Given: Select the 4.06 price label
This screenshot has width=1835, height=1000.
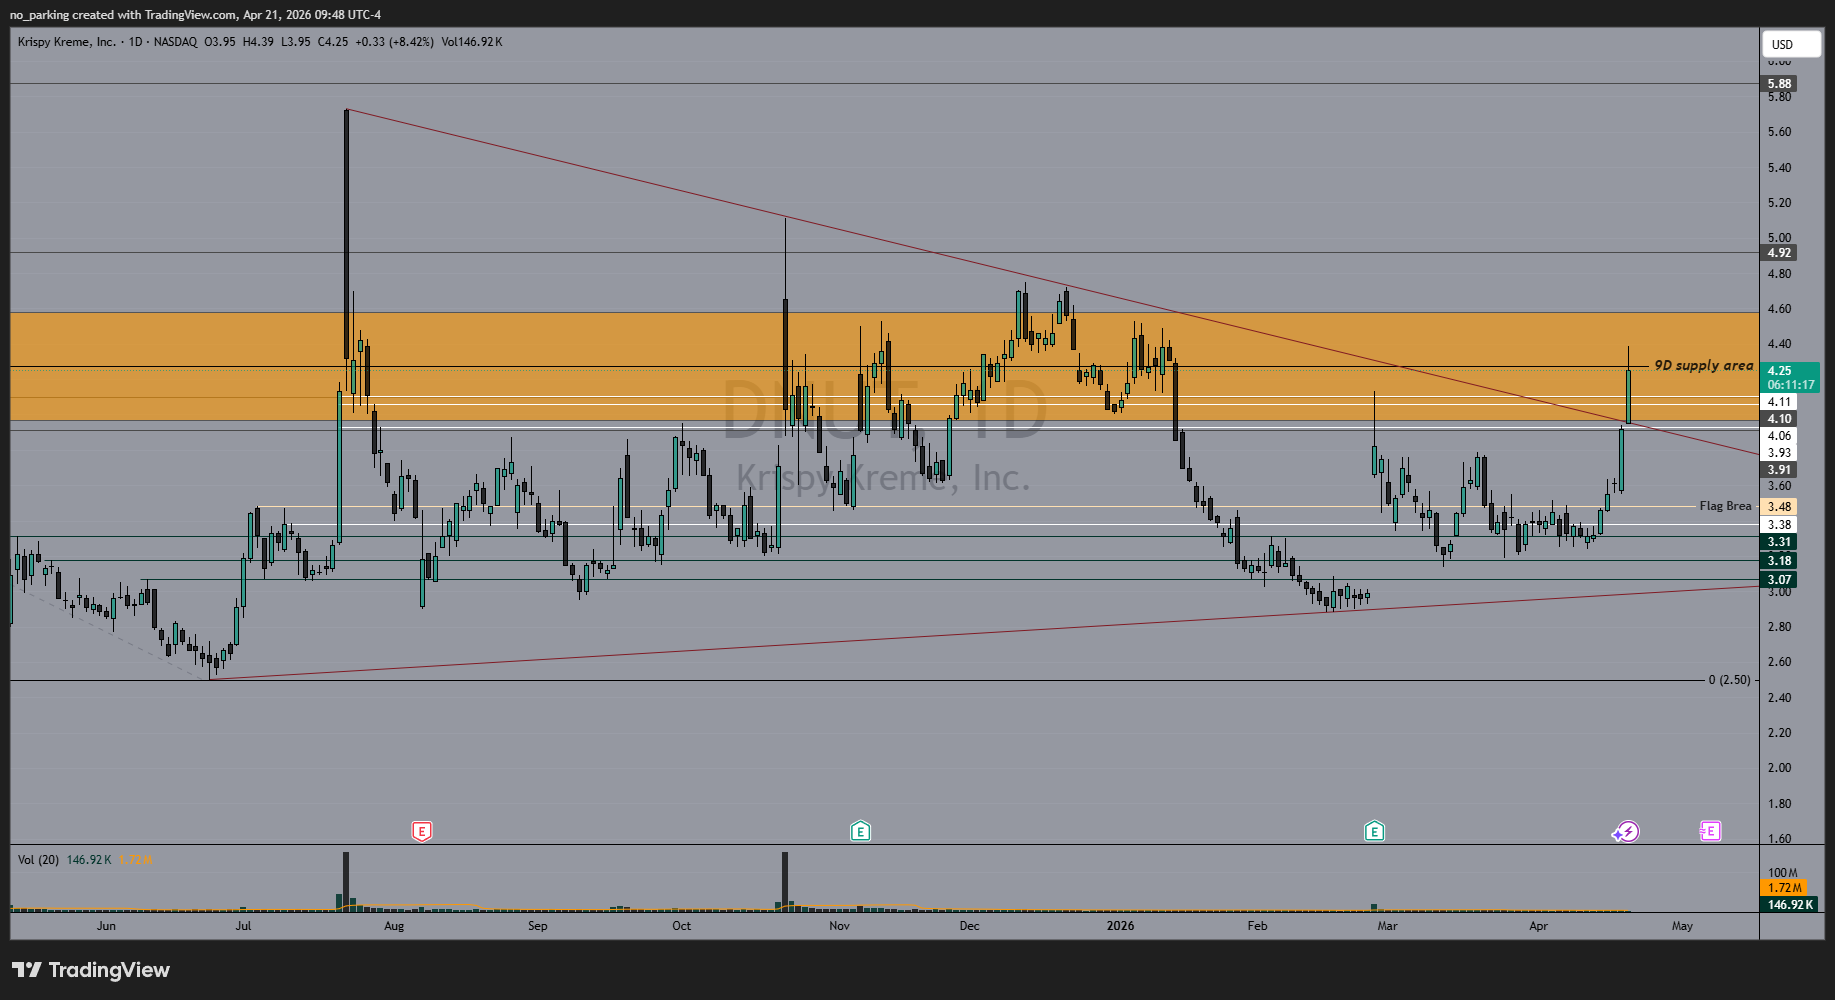Looking at the screenshot, I should pos(1780,436).
